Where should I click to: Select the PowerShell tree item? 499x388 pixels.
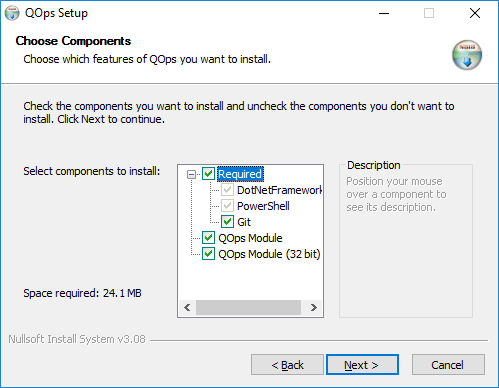pos(263,206)
